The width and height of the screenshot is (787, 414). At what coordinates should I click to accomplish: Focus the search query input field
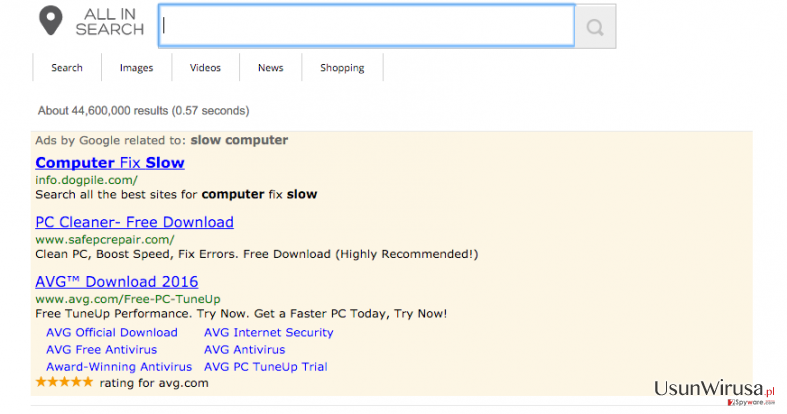coord(366,26)
